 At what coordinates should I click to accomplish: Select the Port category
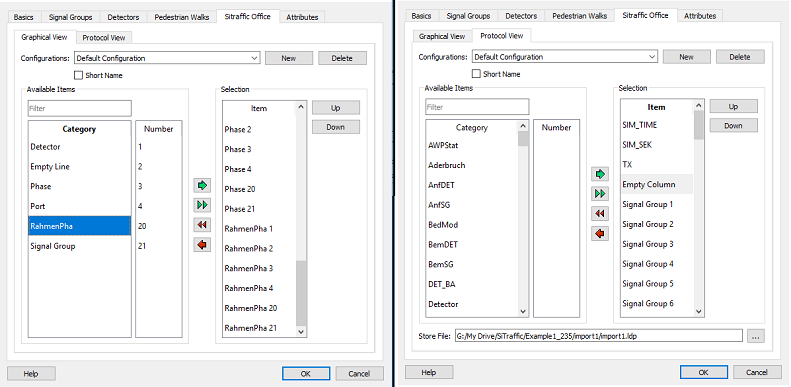click(79, 206)
